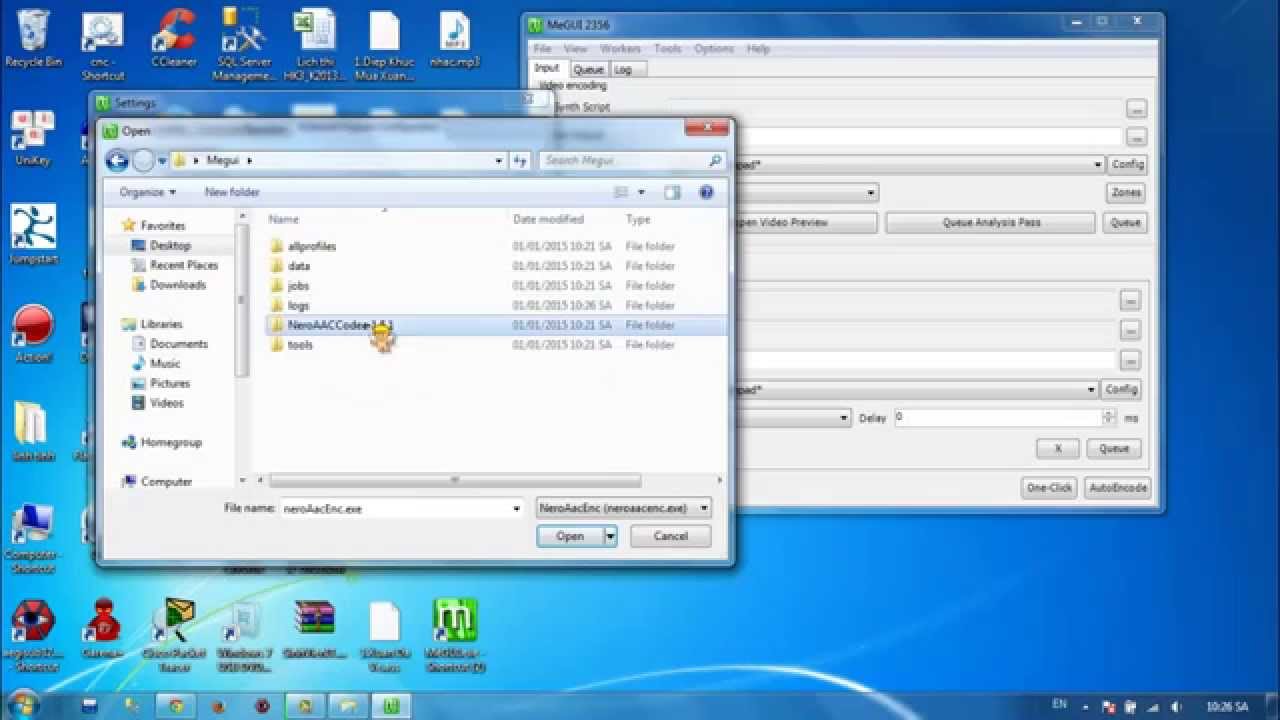Select Pictures under Libraries
This screenshot has height=720, width=1280.
point(169,383)
